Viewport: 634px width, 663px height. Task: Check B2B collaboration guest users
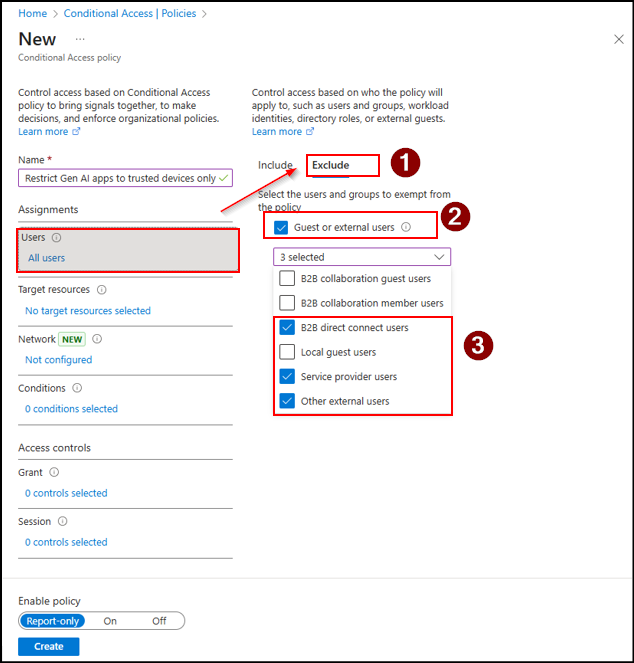[x=287, y=279]
